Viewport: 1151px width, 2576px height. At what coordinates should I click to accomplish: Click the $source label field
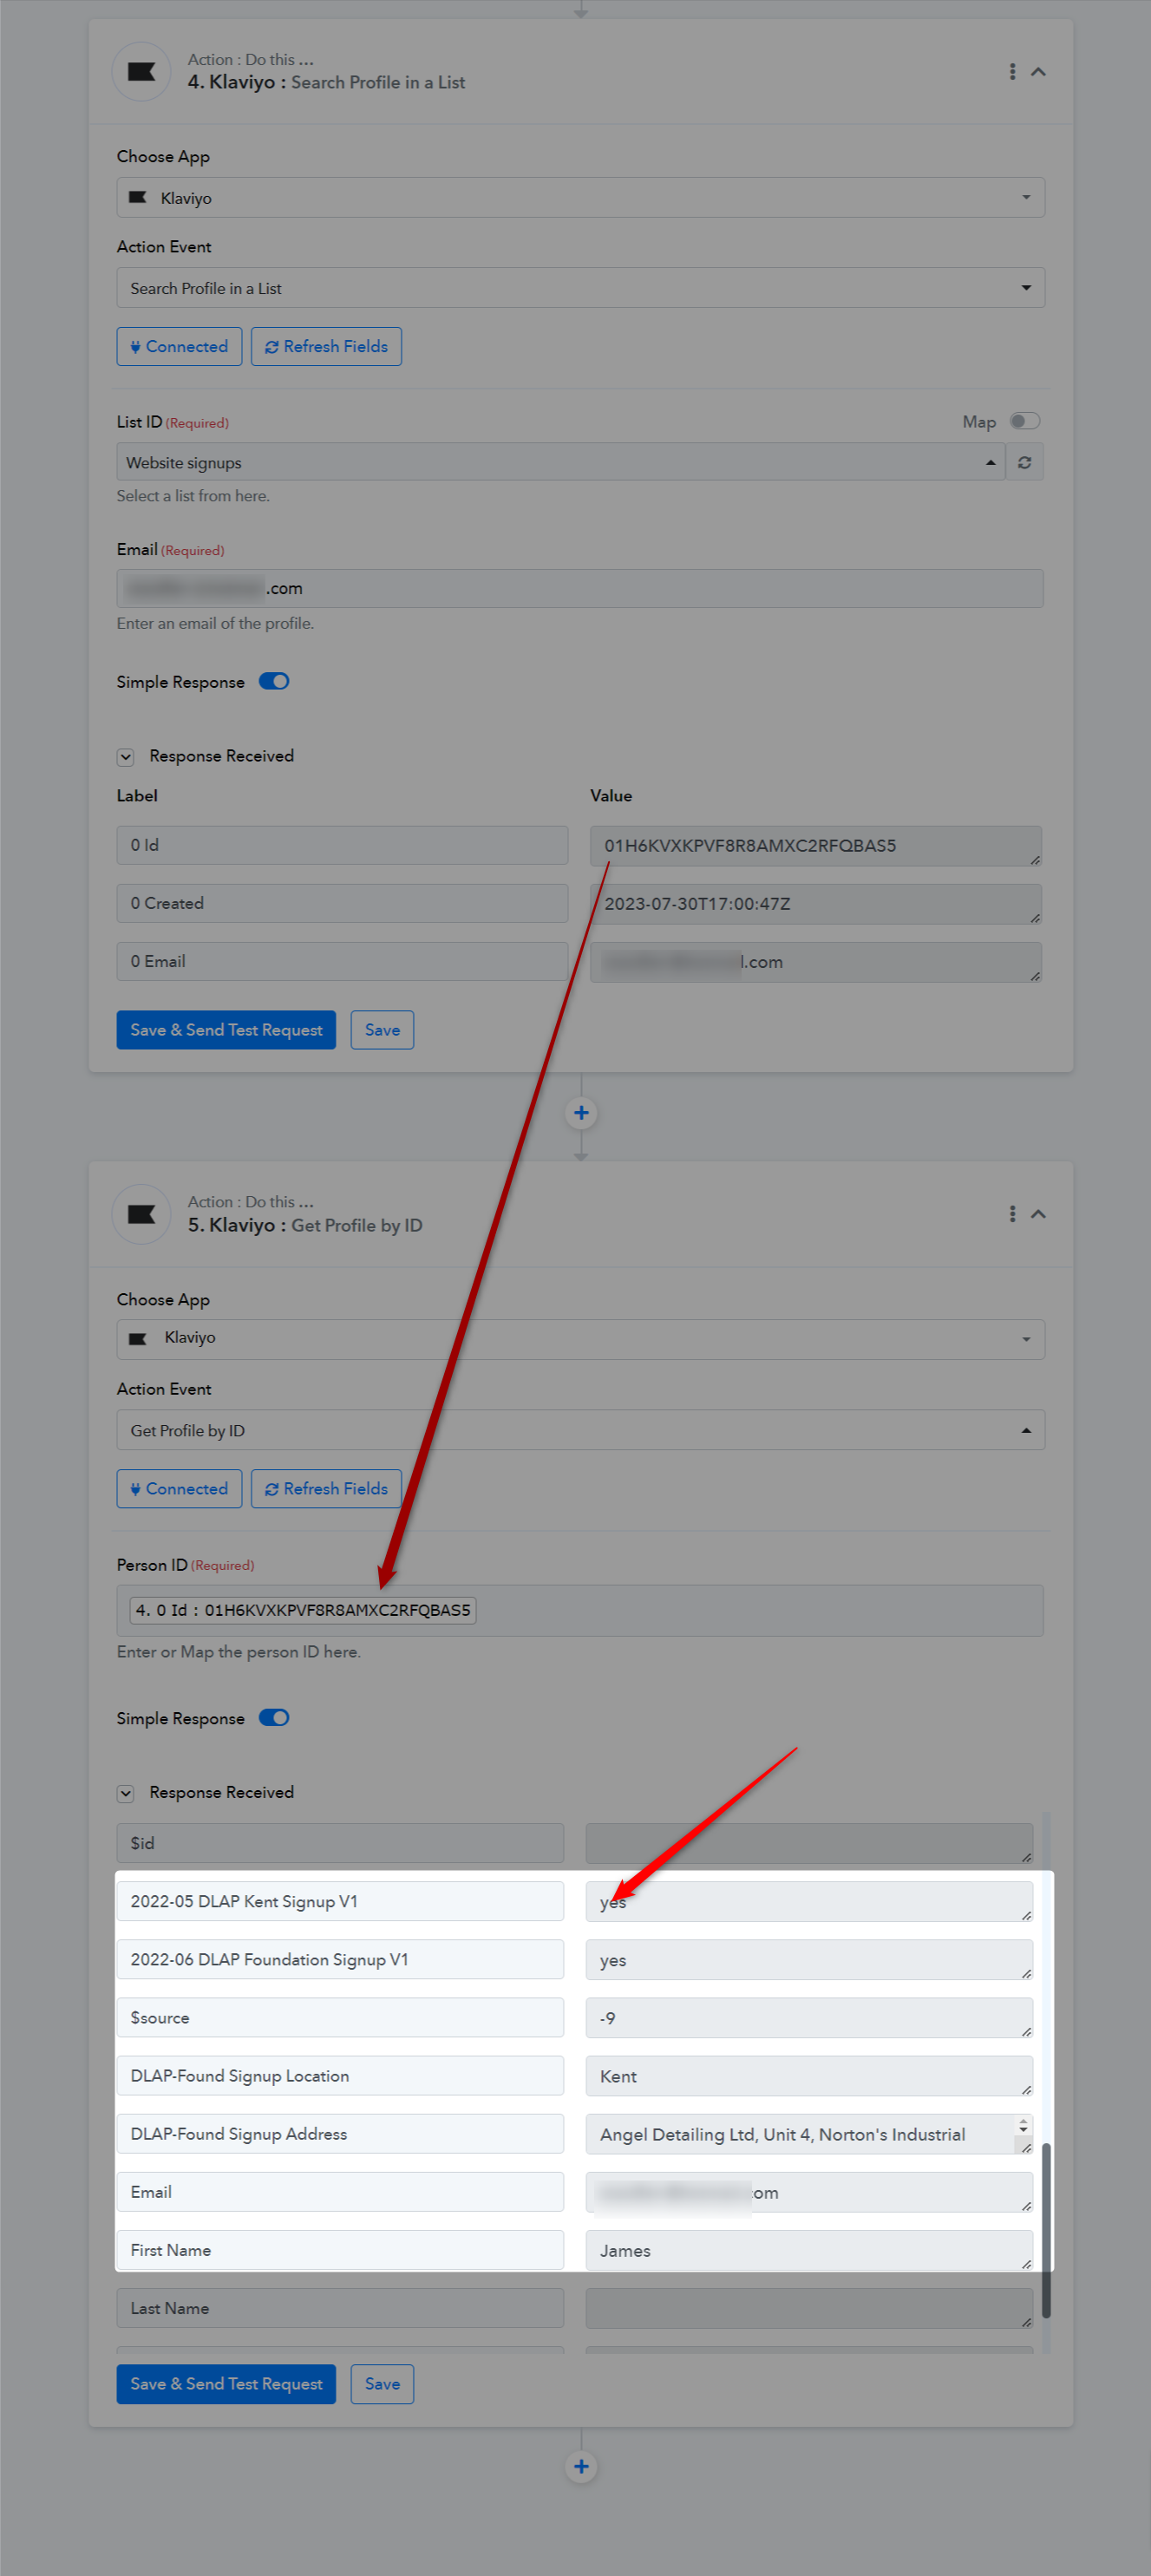point(340,2017)
